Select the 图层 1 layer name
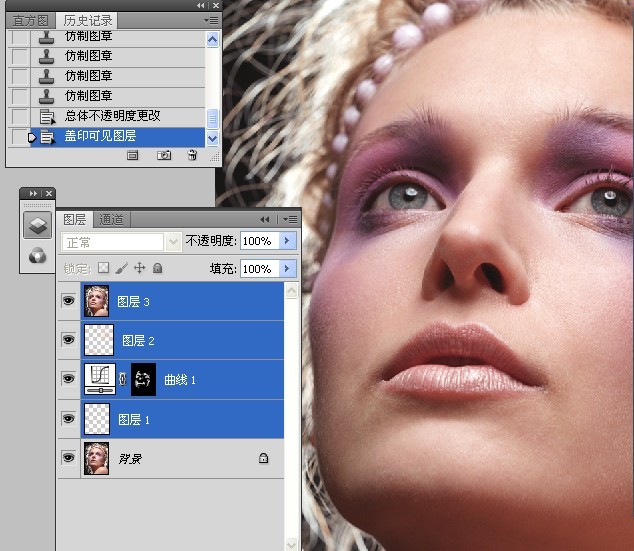The width and height of the screenshot is (634, 551). pos(134,420)
